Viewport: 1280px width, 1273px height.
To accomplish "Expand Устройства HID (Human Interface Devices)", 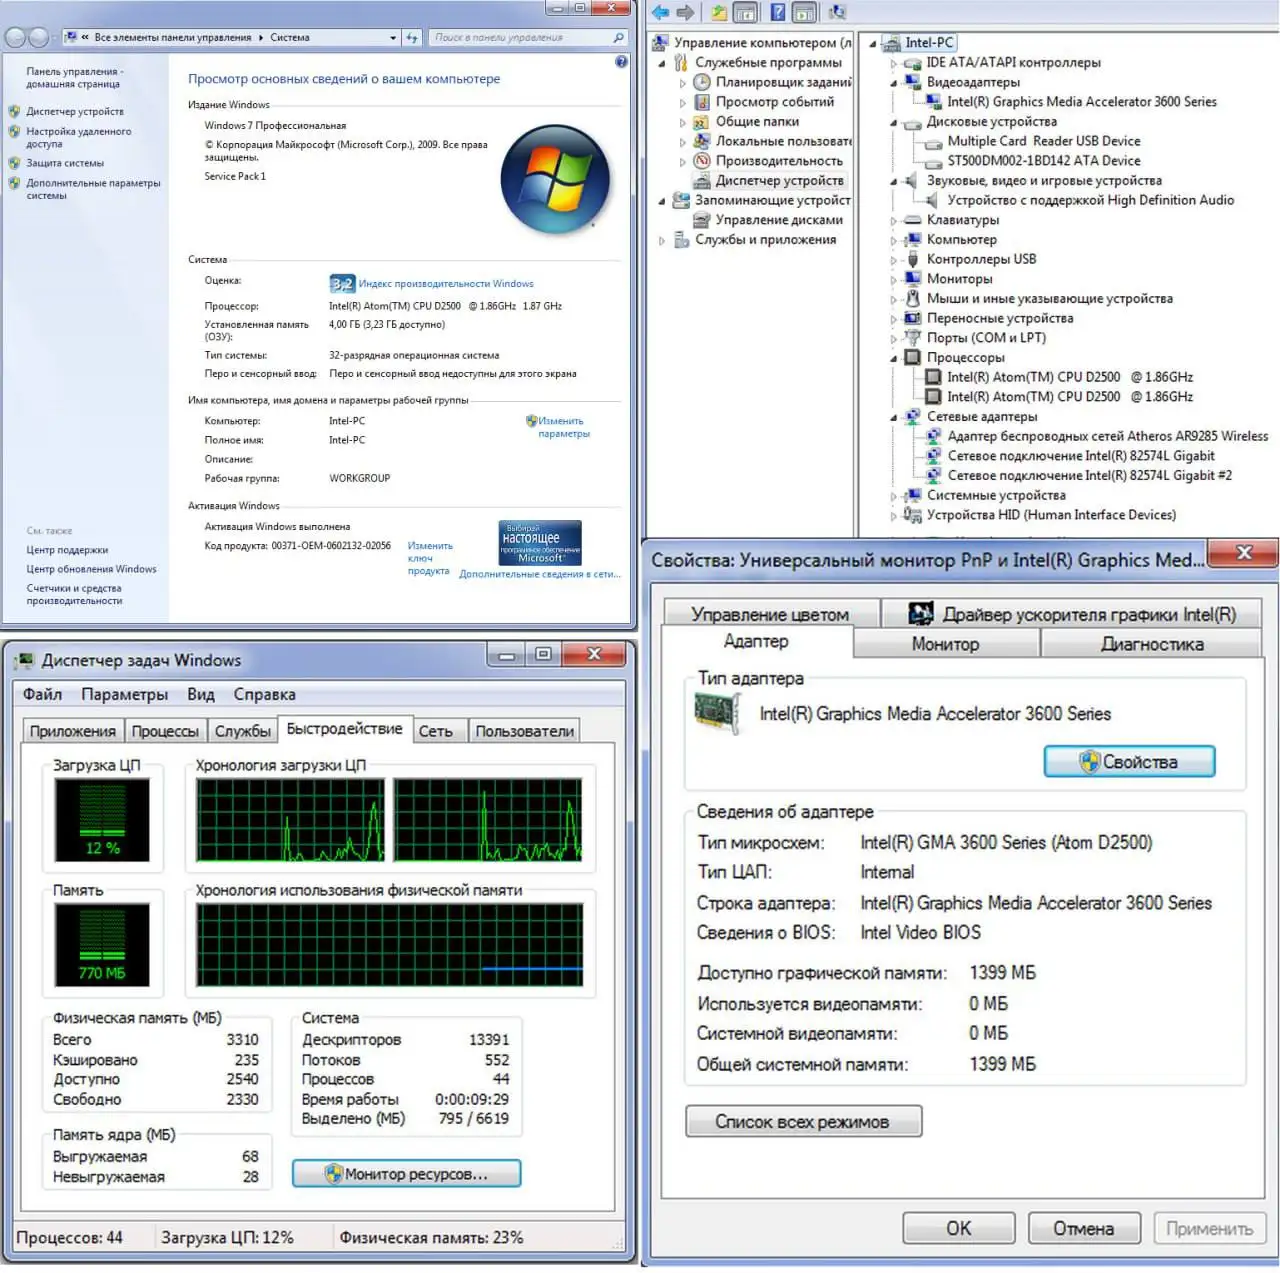I will coord(894,515).
